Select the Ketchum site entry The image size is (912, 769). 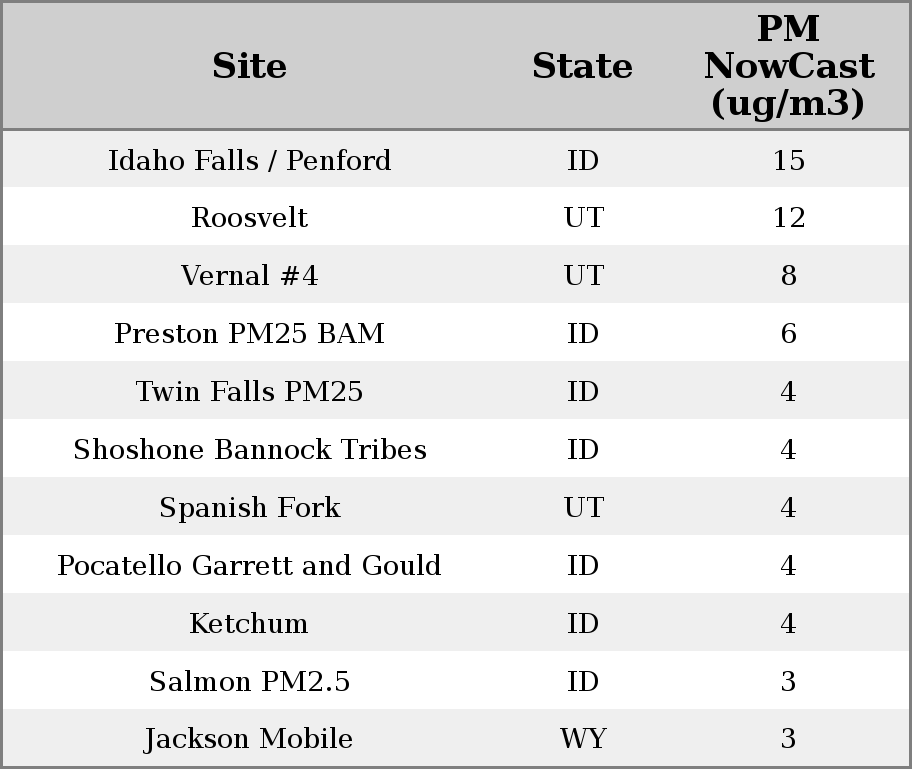(x=249, y=624)
